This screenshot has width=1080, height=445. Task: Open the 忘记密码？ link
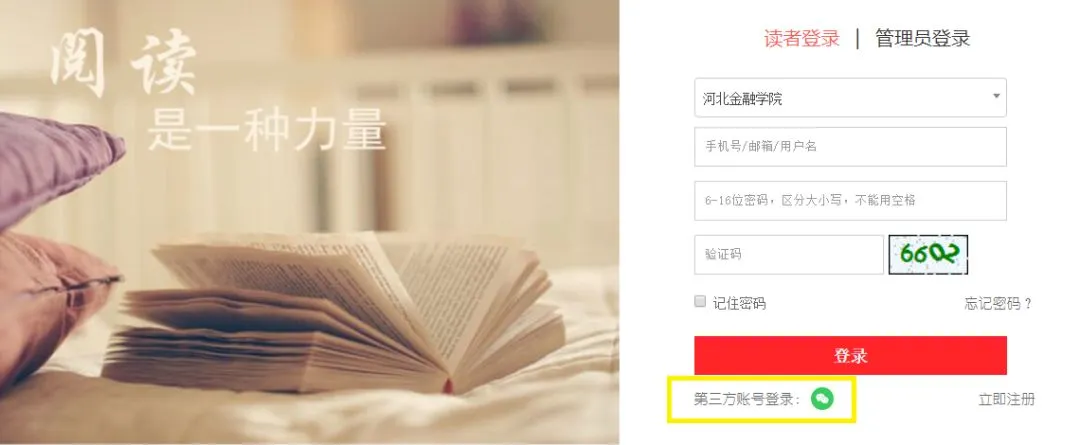click(x=998, y=304)
